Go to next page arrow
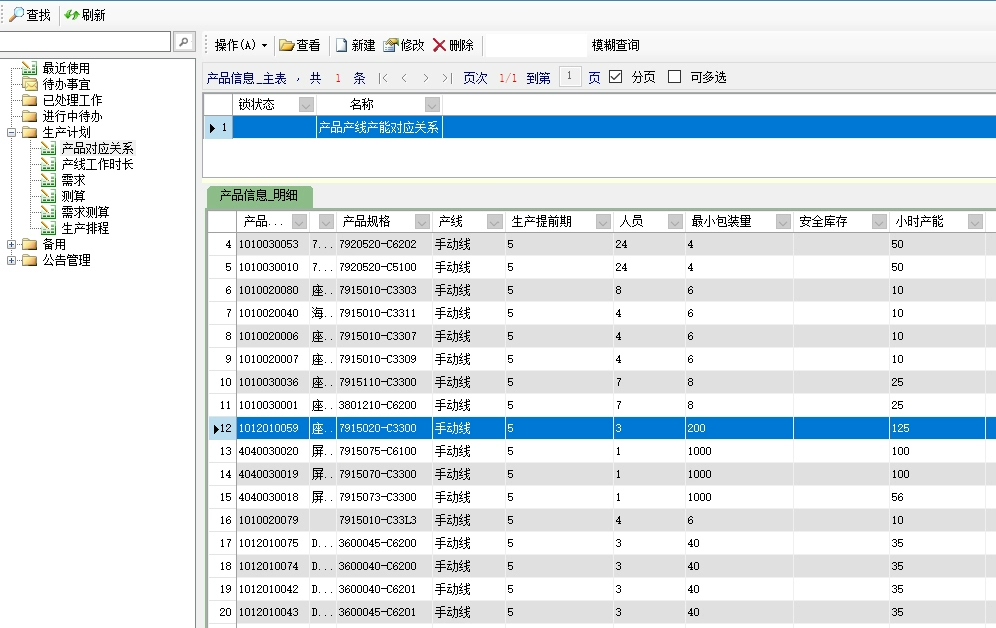The image size is (996, 628). (x=426, y=77)
